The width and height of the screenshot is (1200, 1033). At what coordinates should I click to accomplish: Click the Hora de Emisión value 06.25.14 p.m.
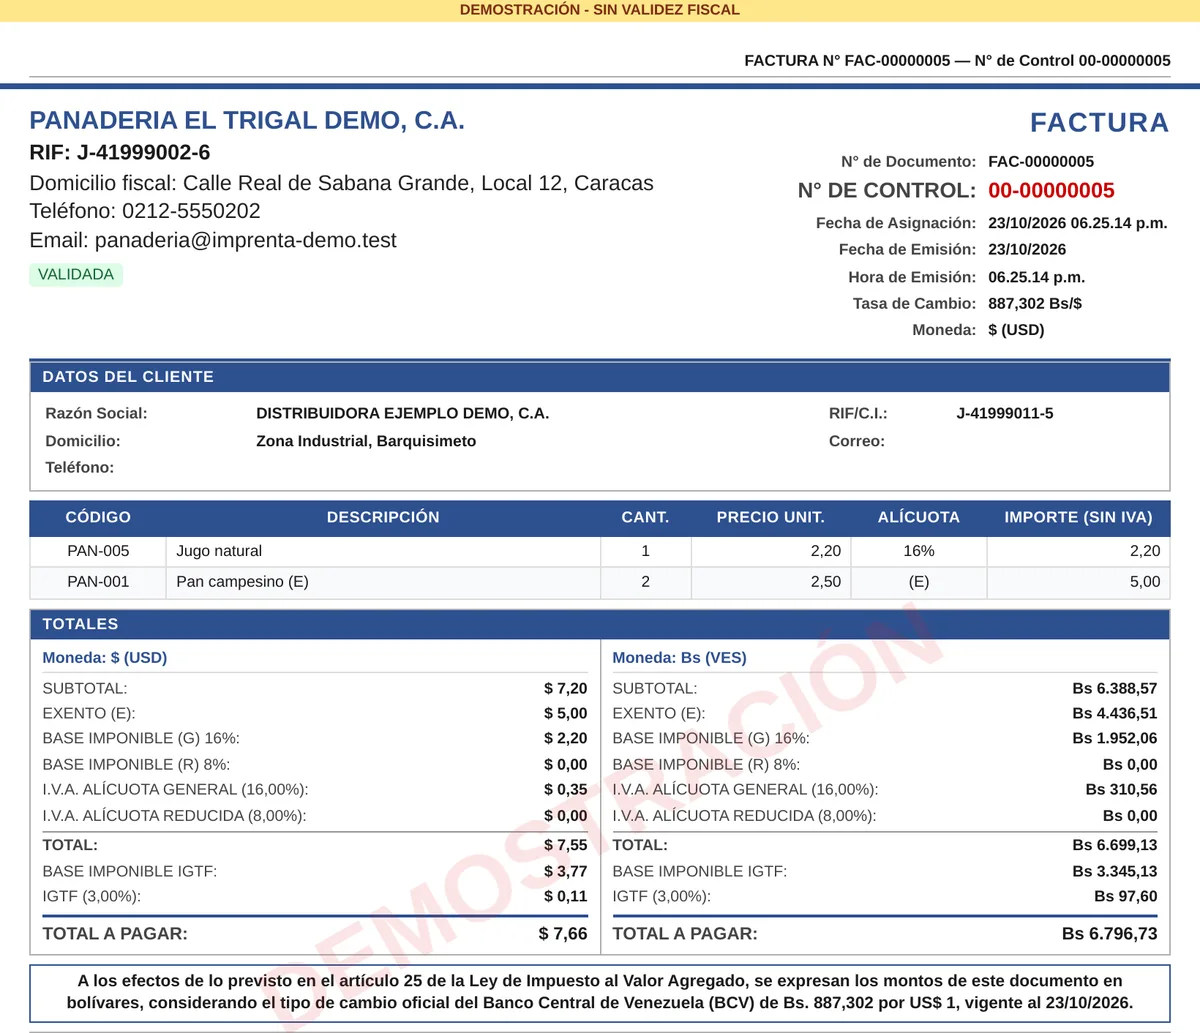point(1037,277)
